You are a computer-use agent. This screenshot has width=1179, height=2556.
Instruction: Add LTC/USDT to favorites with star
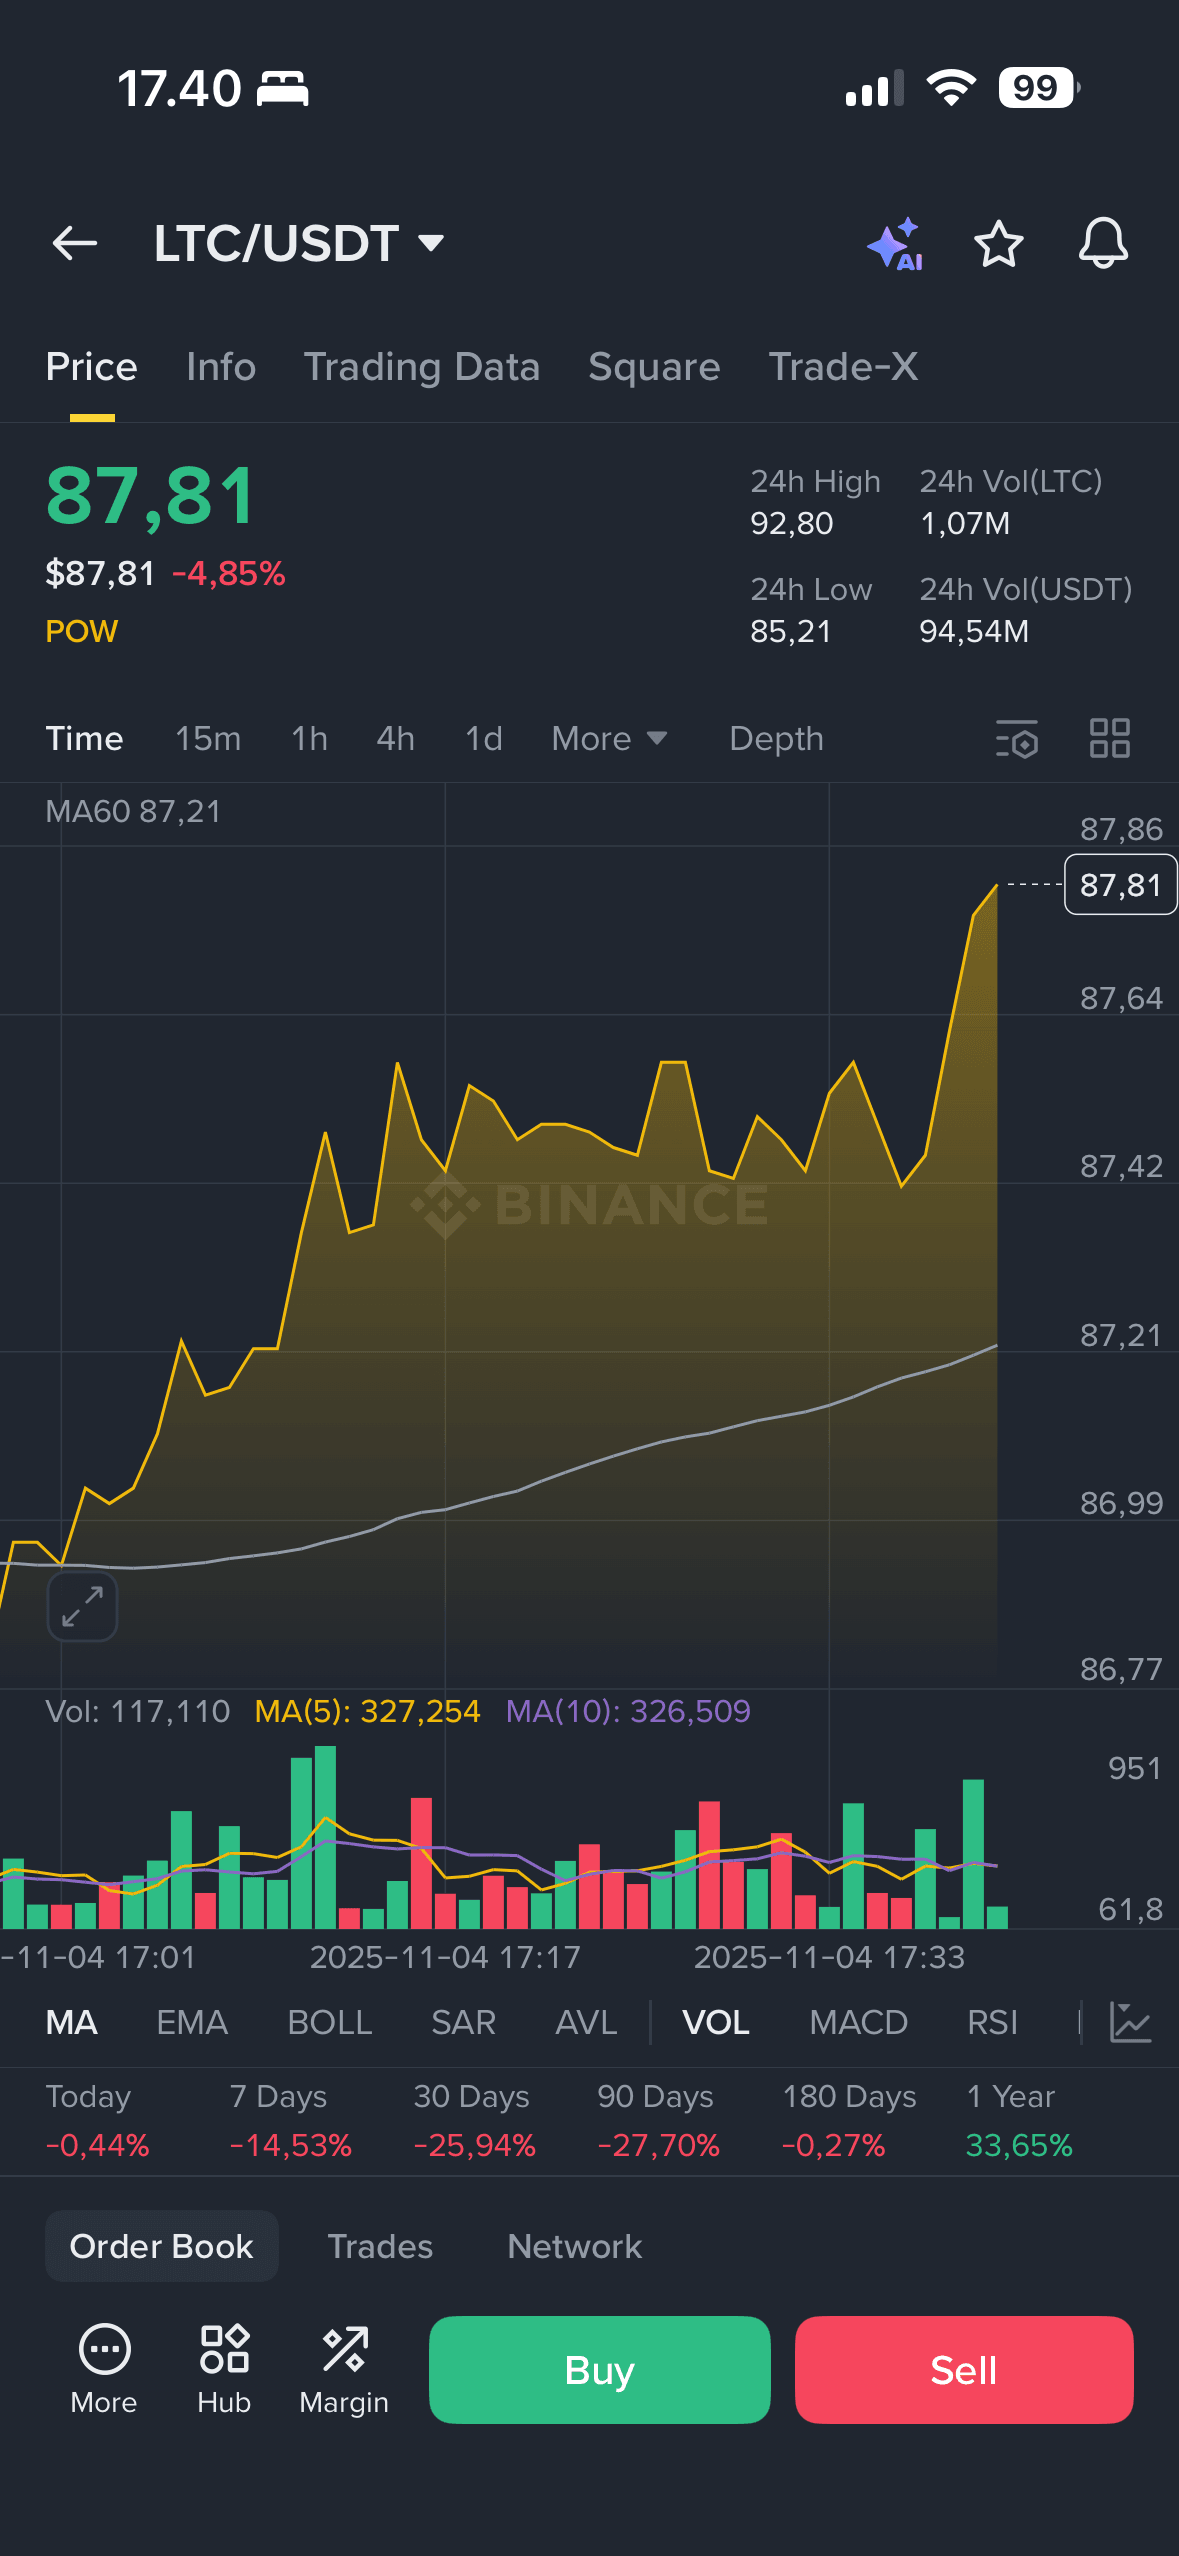click(999, 244)
